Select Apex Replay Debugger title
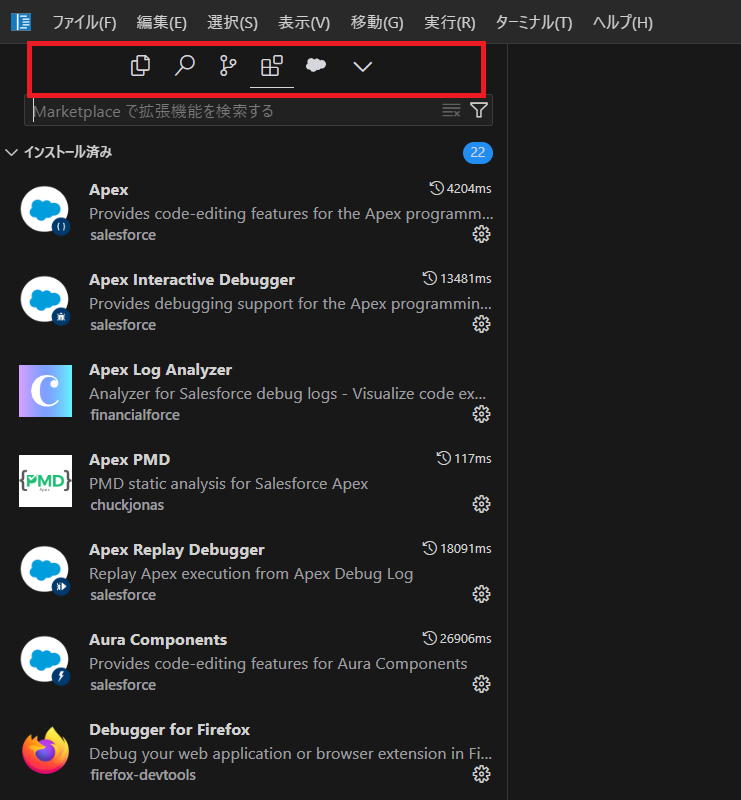Viewport: 741px width, 800px height. 177,549
